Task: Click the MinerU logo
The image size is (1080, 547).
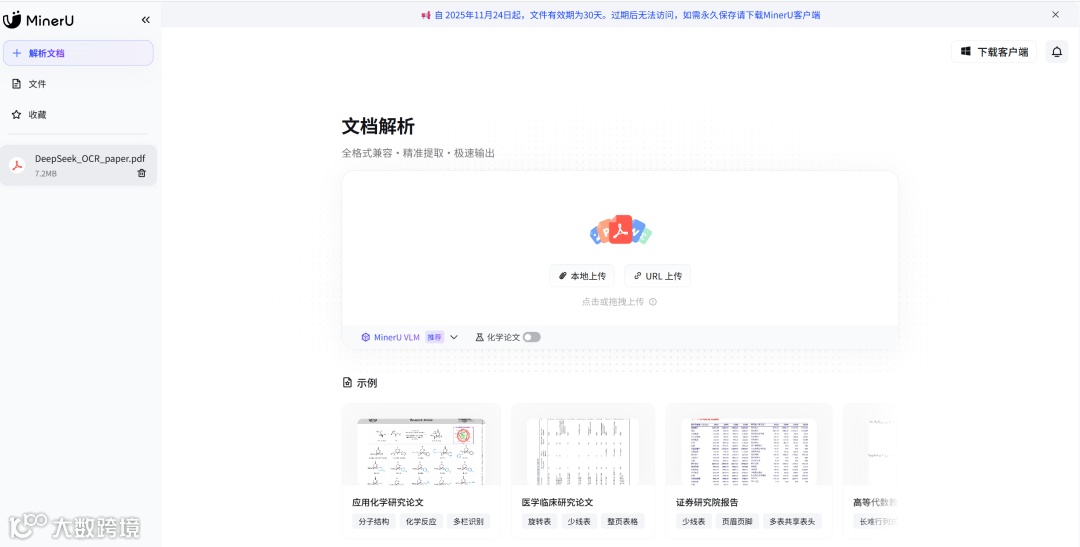Action: click(39, 20)
